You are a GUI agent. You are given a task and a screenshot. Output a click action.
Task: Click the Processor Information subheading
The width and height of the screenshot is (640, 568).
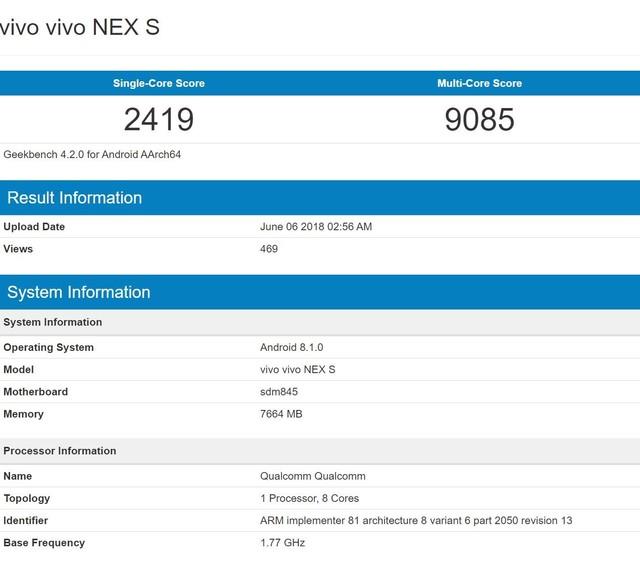(x=60, y=451)
